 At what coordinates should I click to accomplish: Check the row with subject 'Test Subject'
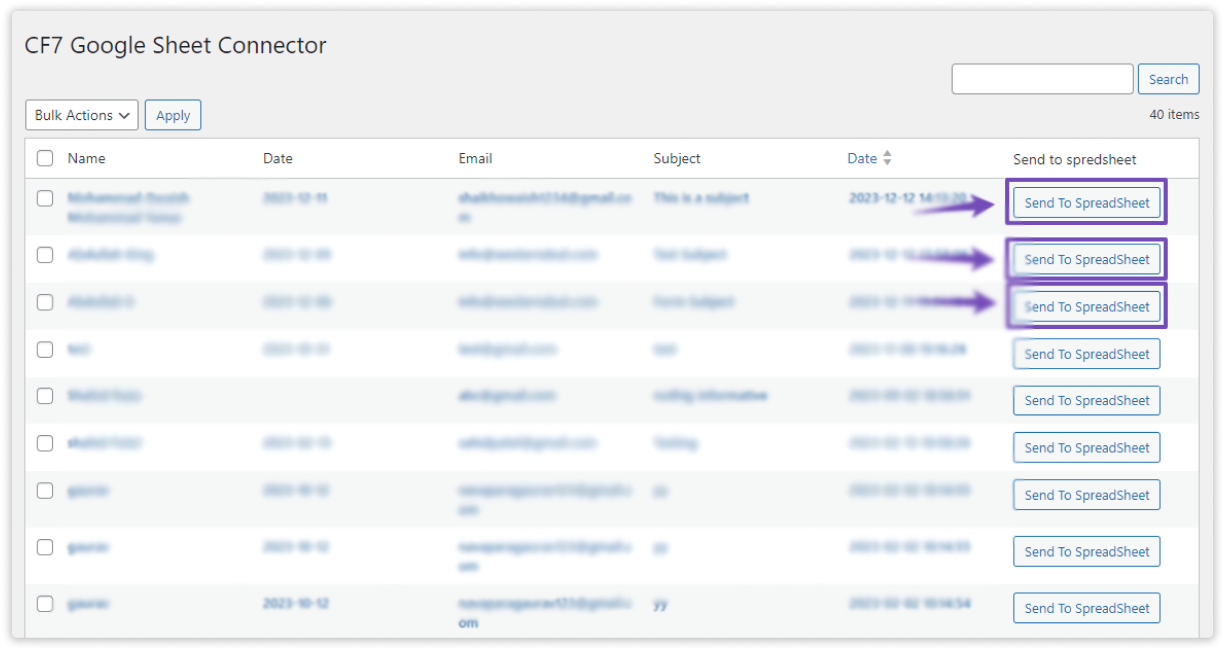(x=45, y=255)
